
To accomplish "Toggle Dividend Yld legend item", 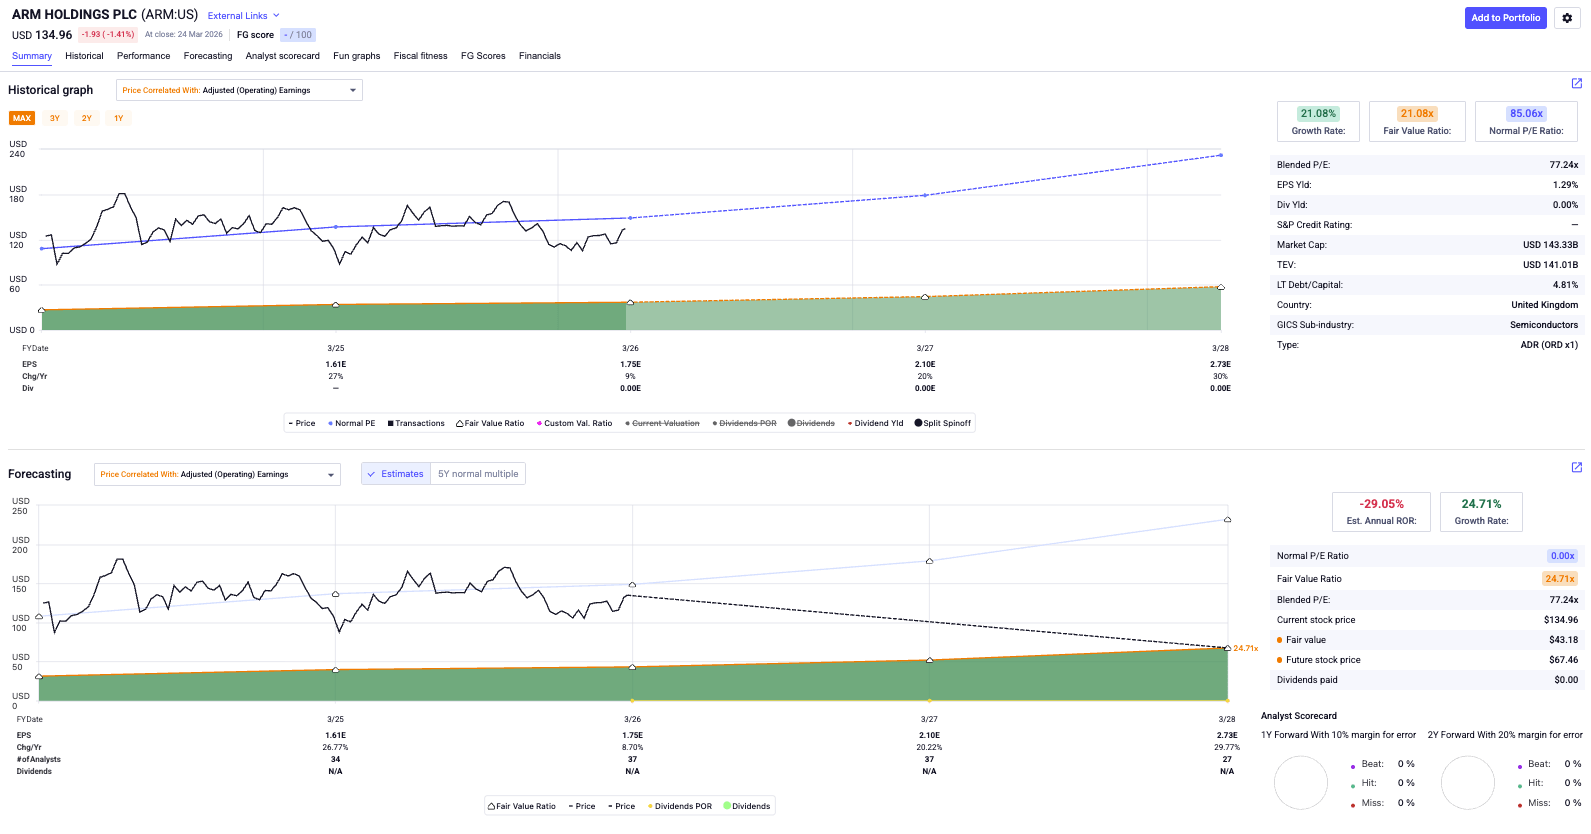I will 875,423.
